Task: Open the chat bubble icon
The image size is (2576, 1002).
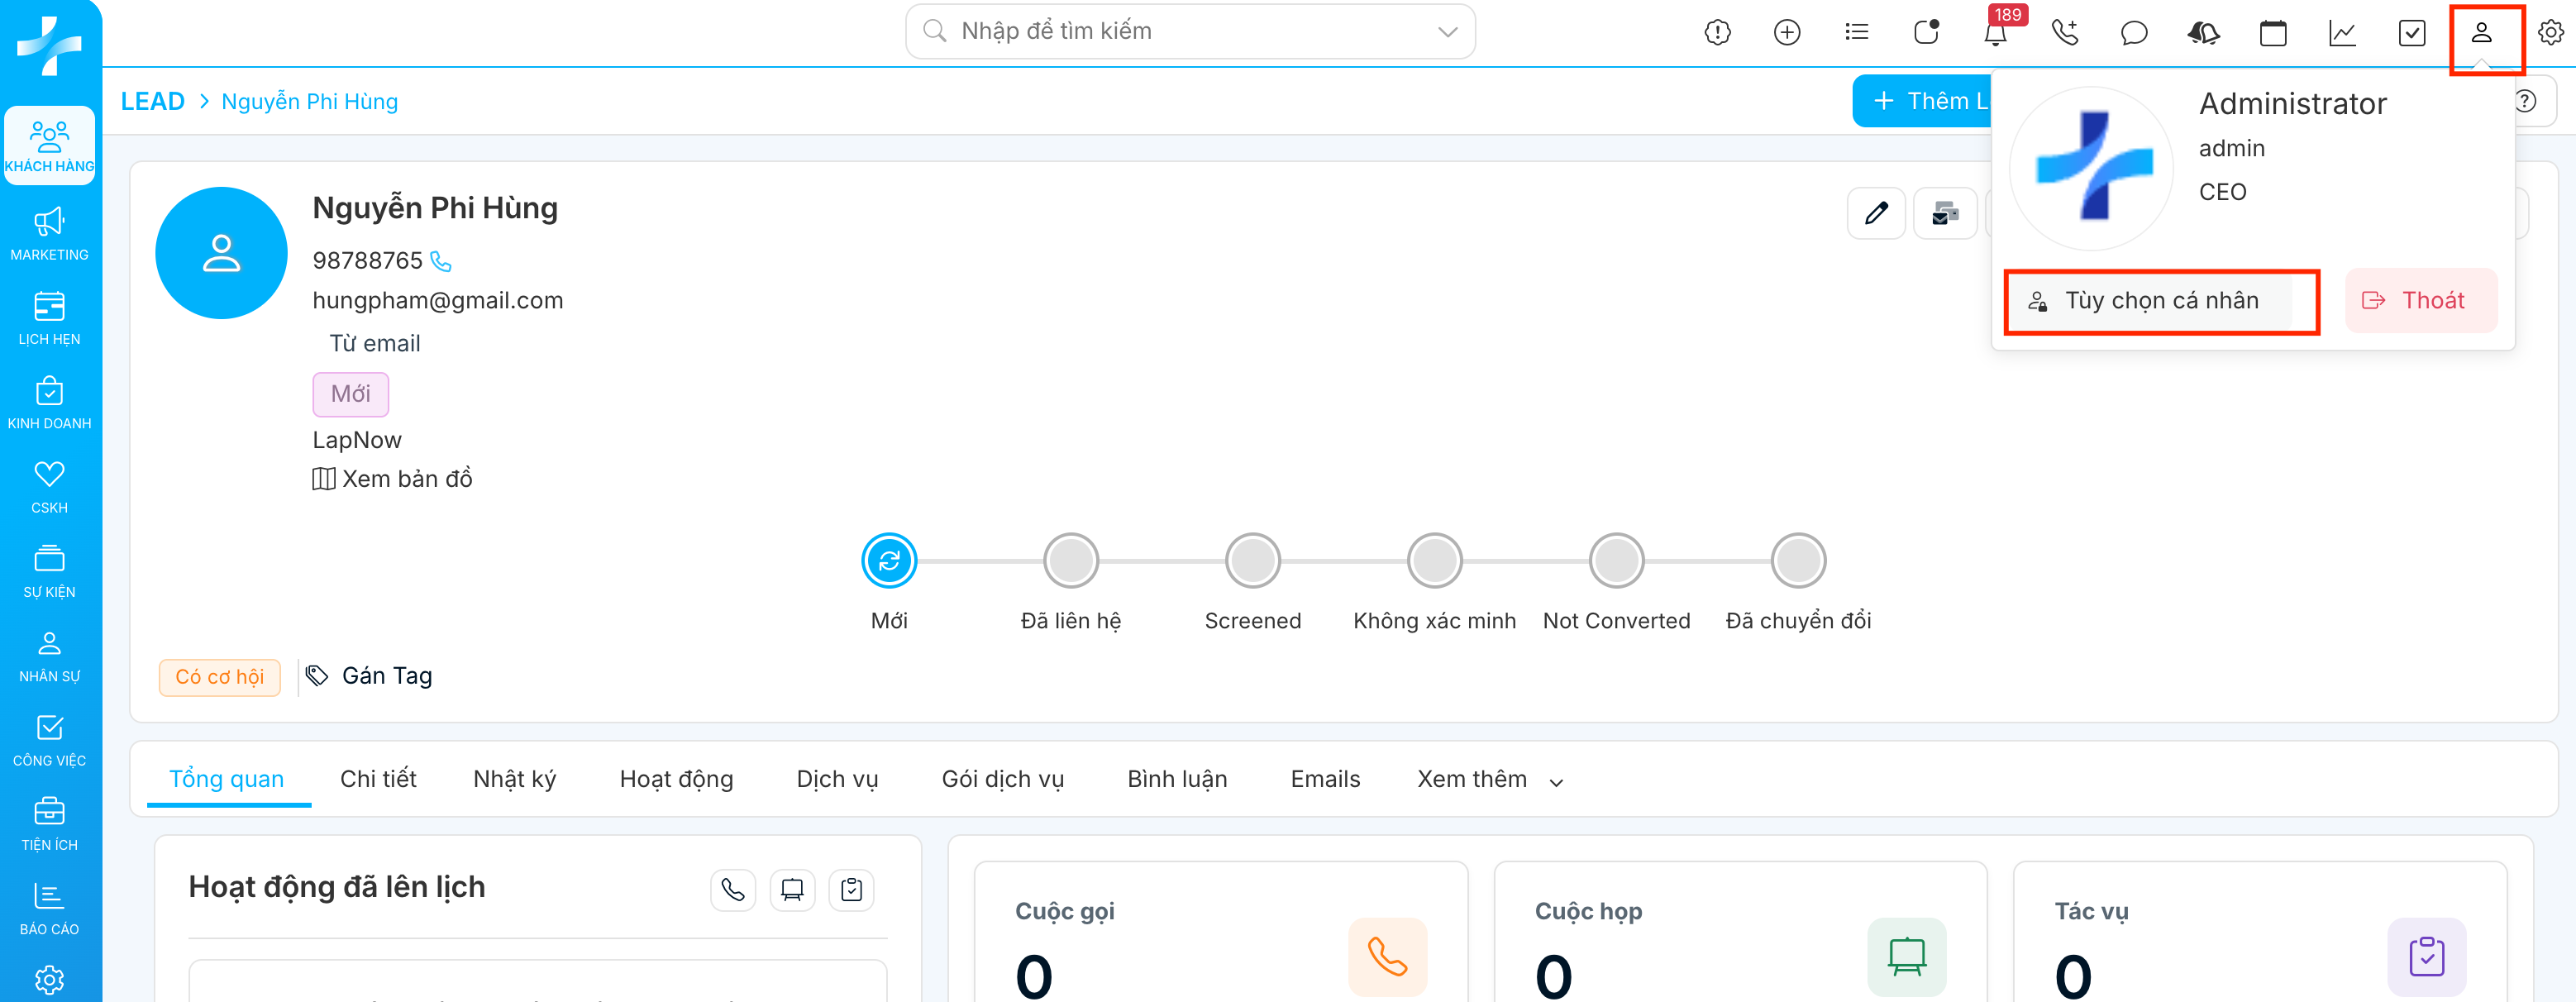Action: 2133,33
